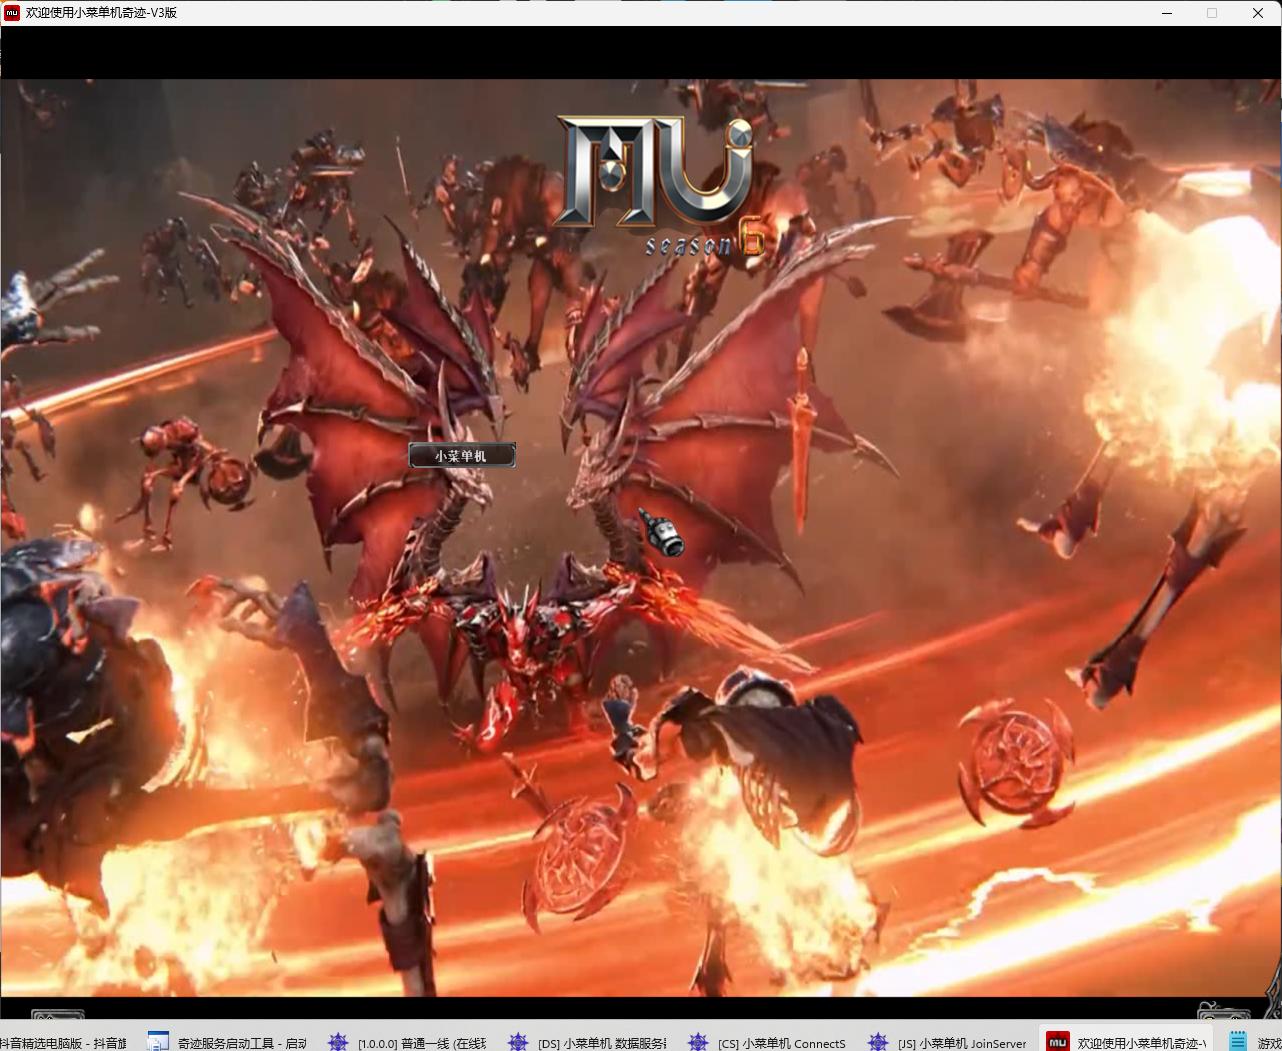Click the MU app icon in title bar
1282x1051 pixels.
click(12, 13)
